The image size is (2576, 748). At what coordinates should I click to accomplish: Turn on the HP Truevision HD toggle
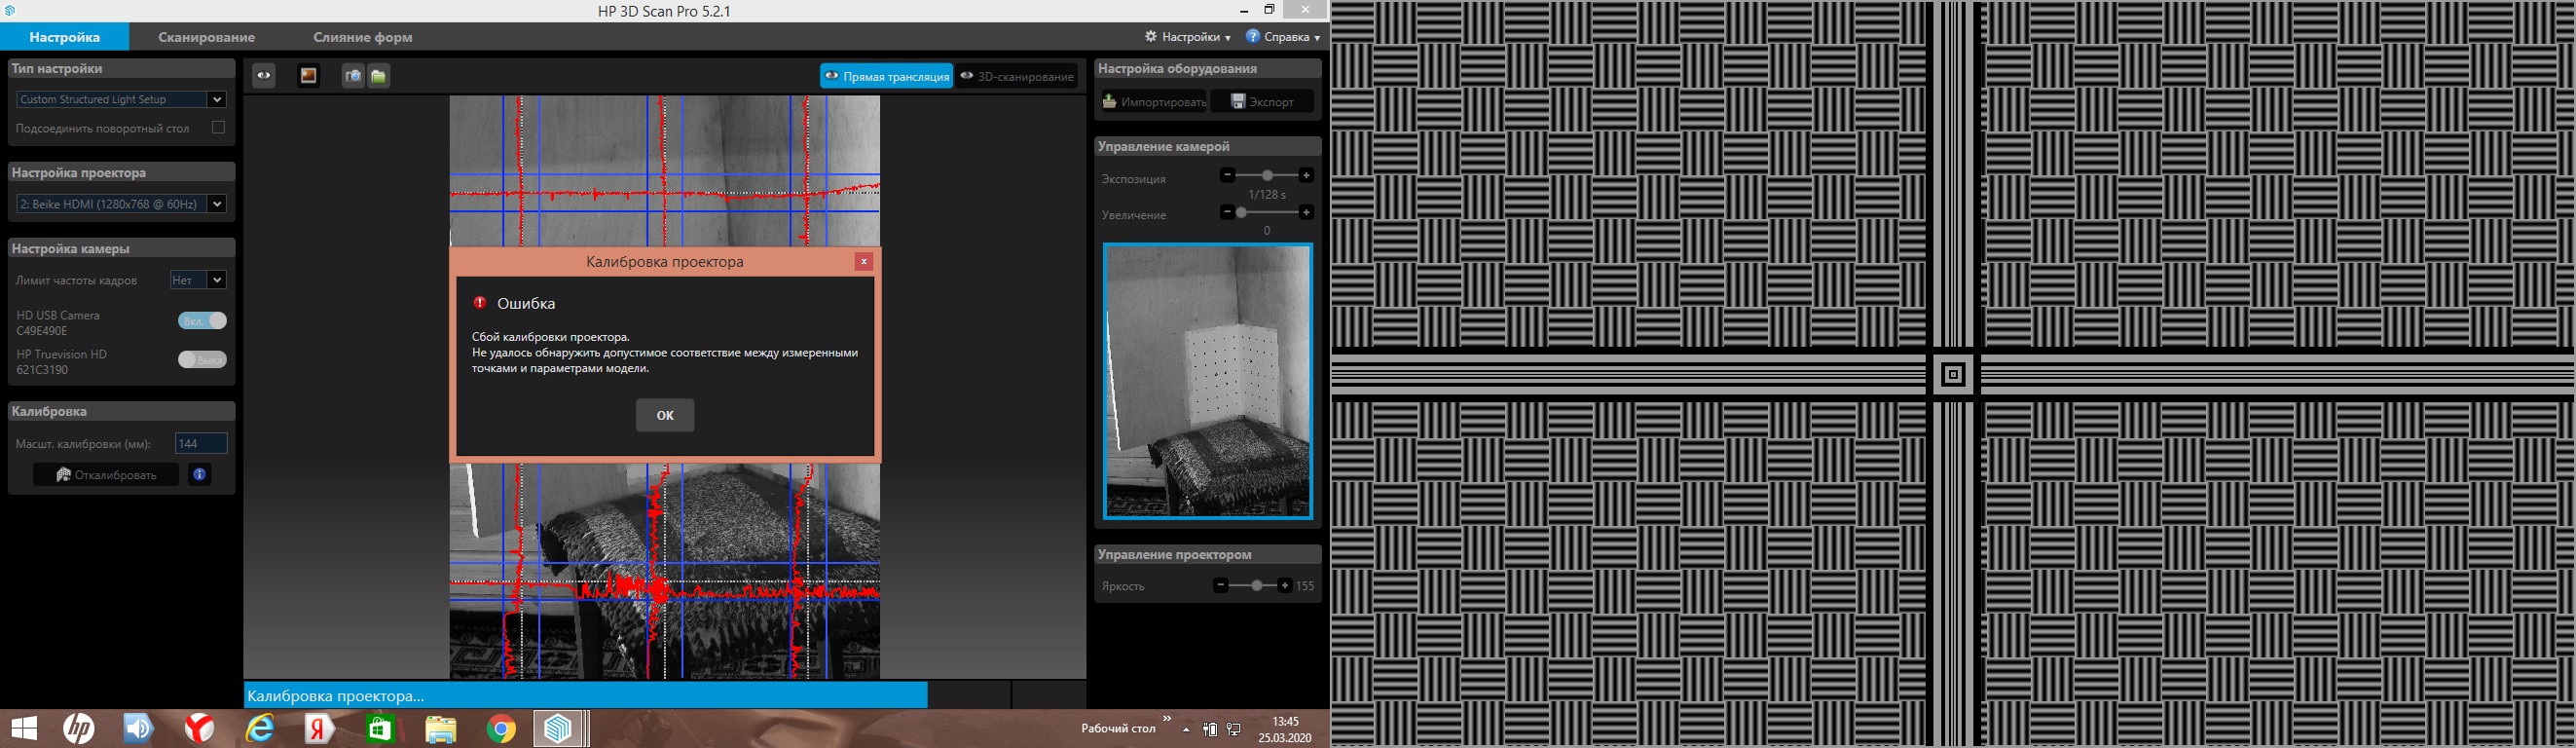(x=203, y=360)
